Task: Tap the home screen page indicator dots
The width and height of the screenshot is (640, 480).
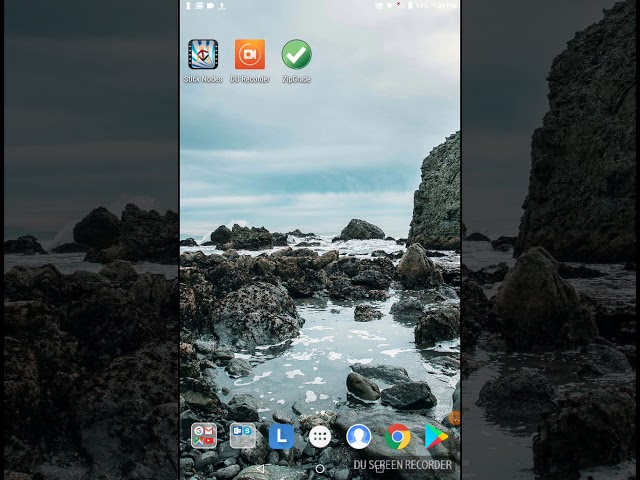Action: coord(320,413)
